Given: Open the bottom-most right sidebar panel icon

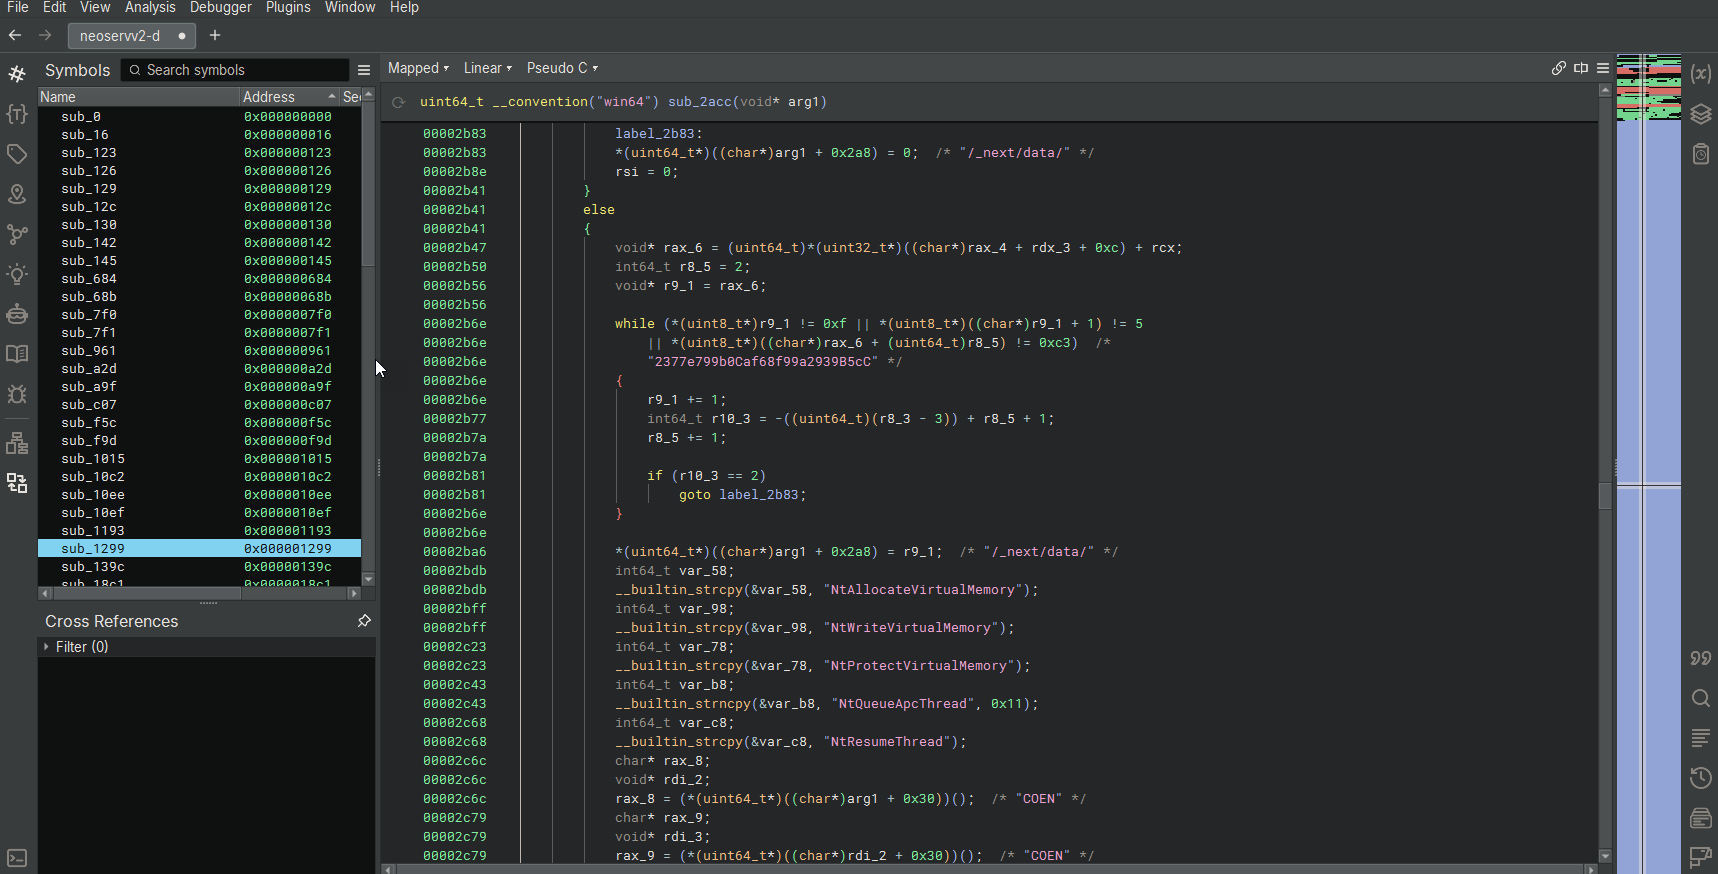Looking at the screenshot, I should (x=1701, y=856).
